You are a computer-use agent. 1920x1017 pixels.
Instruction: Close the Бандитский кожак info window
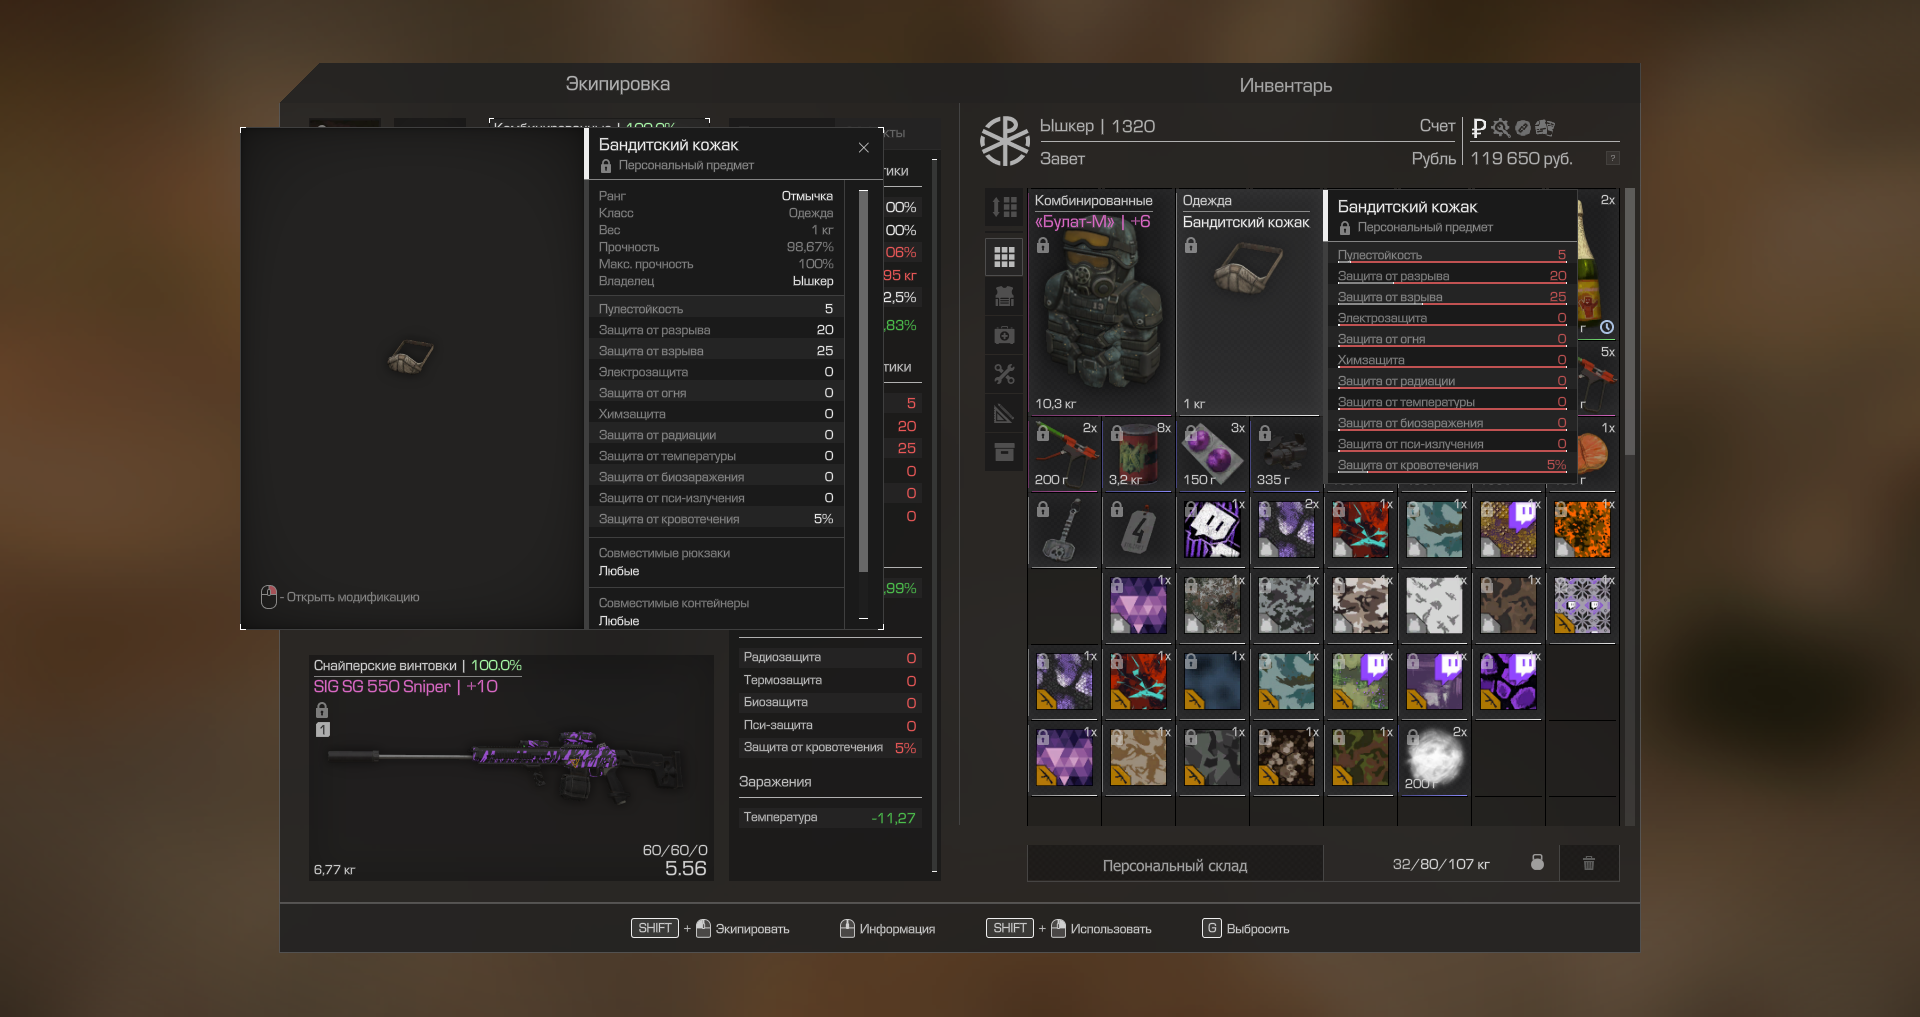(864, 148)
